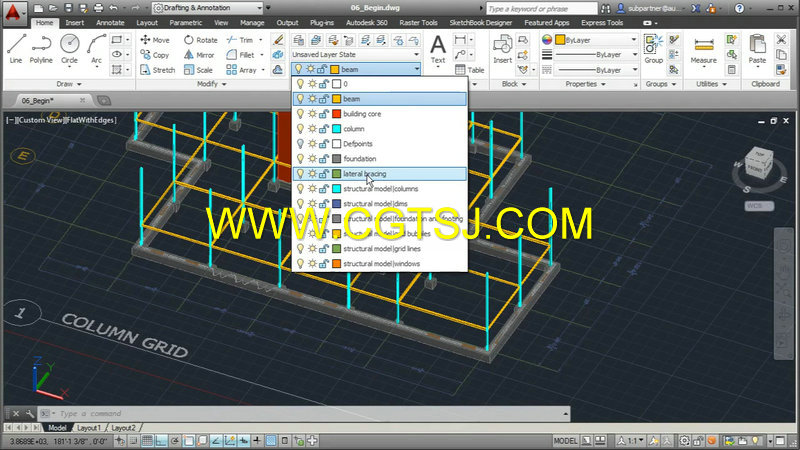Click the orange color swatch of beam layer
800x450 pixels.
coord(337,99)
